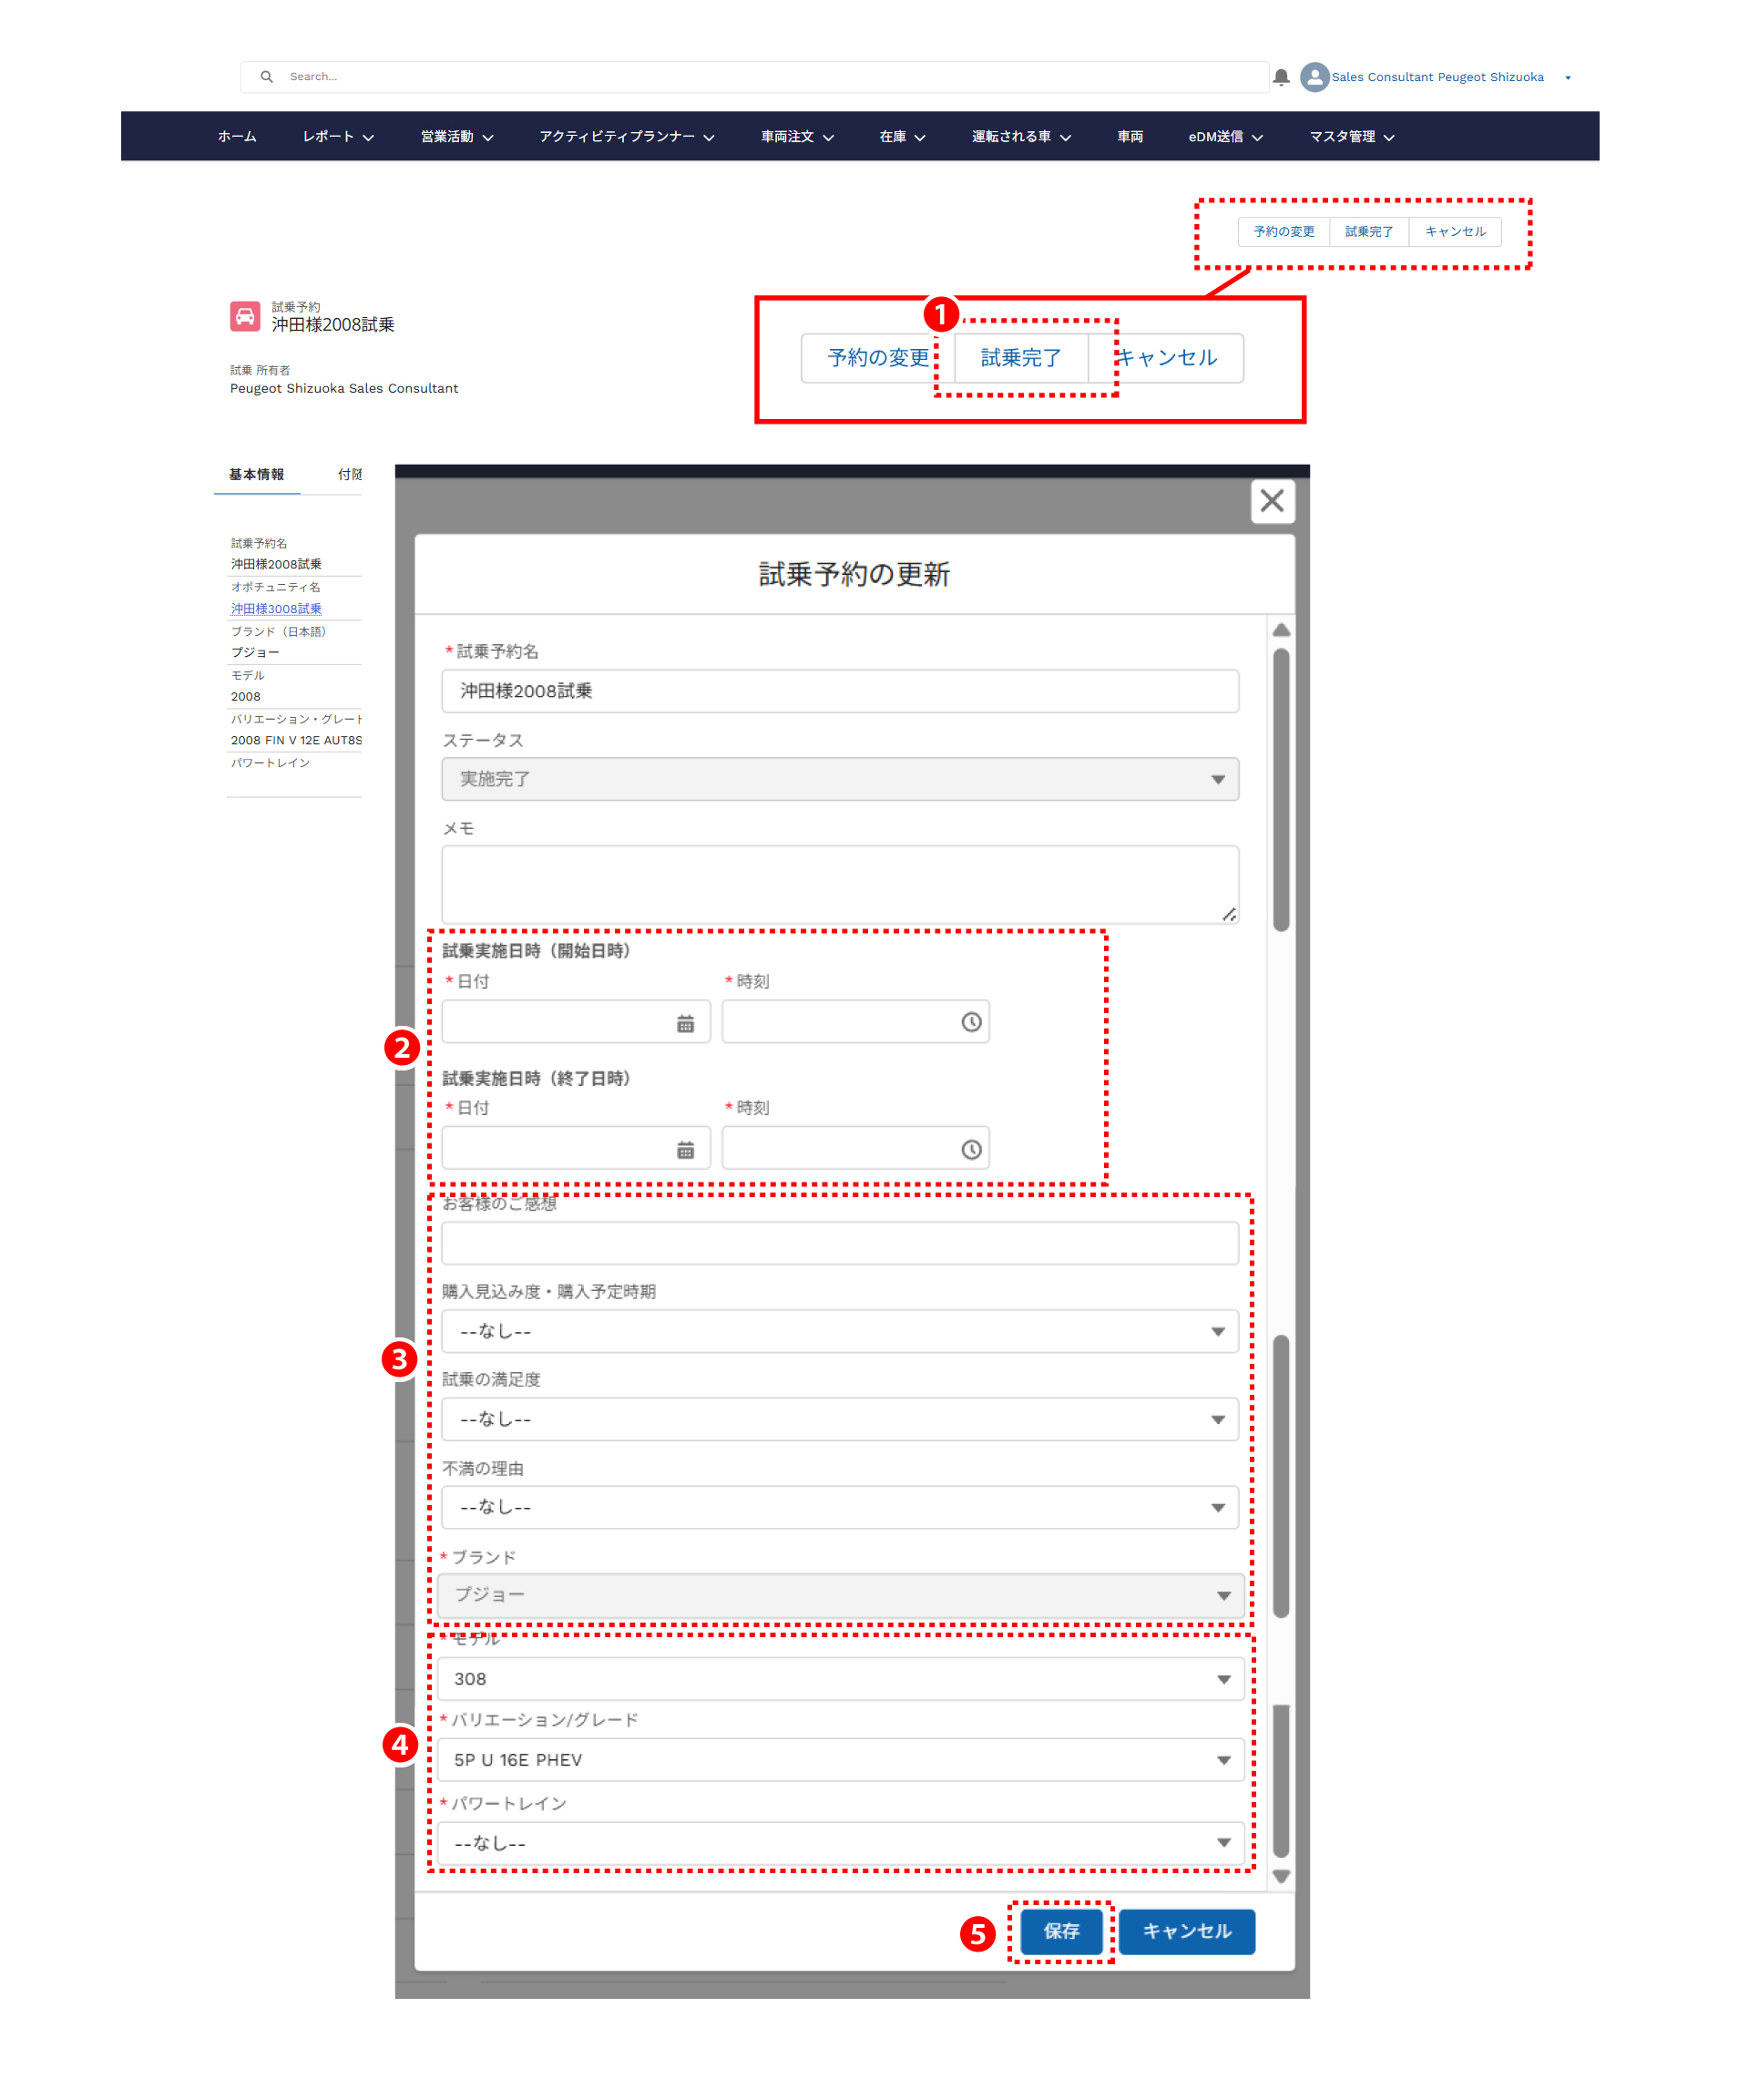Open start date calendar picker icon

[685, 1023]
